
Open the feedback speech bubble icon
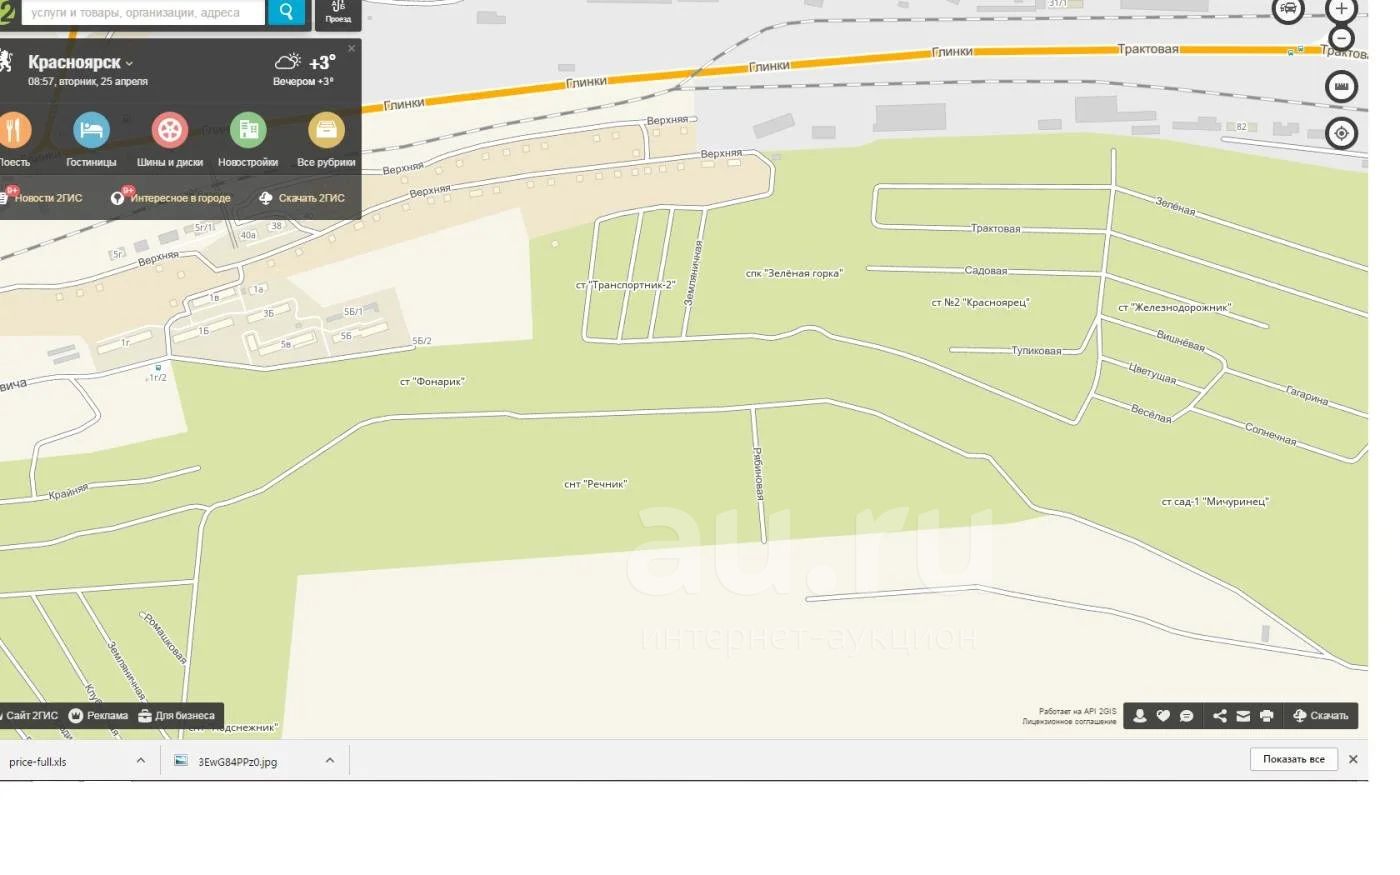pyautogui.click(x=1187, y=716)
